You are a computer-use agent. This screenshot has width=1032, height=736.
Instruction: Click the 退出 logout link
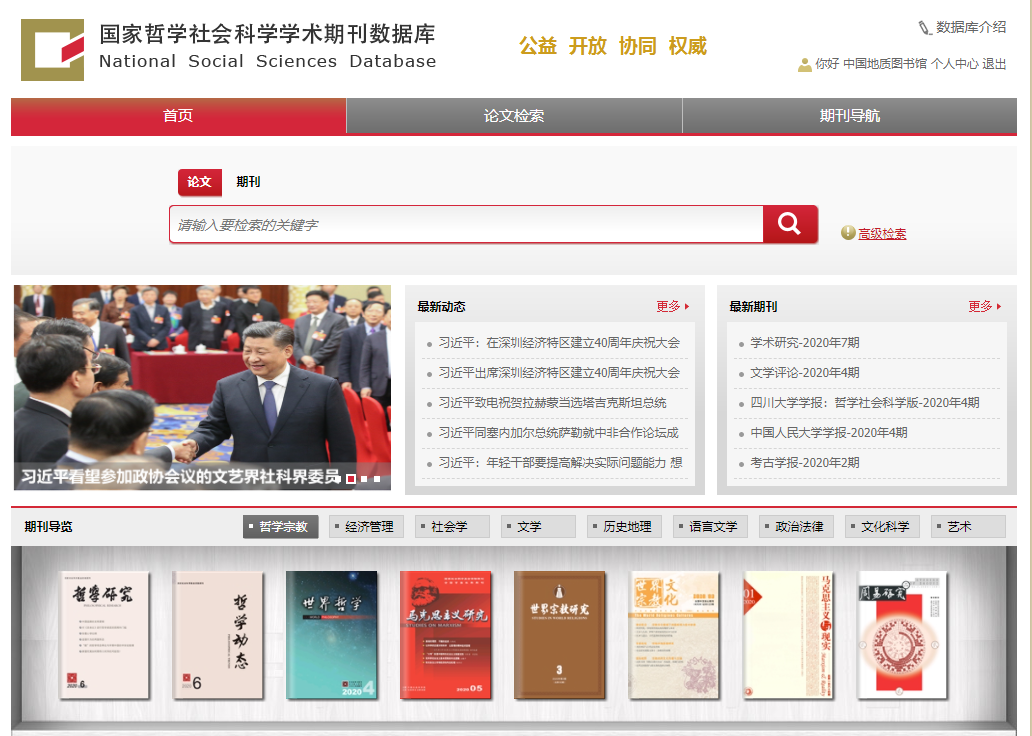point(994,64)
